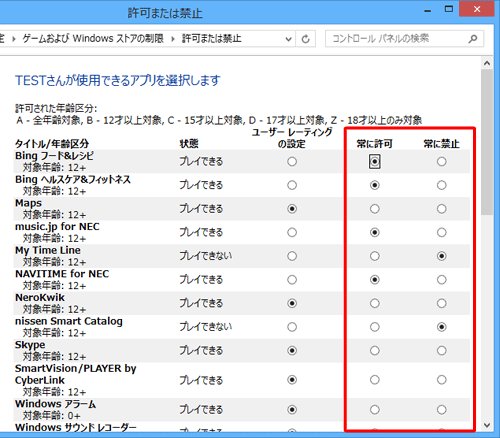Close the 許可または禁止 window
Screen dimensions: 500x438
pyautogui.click(x=477, y=9)
